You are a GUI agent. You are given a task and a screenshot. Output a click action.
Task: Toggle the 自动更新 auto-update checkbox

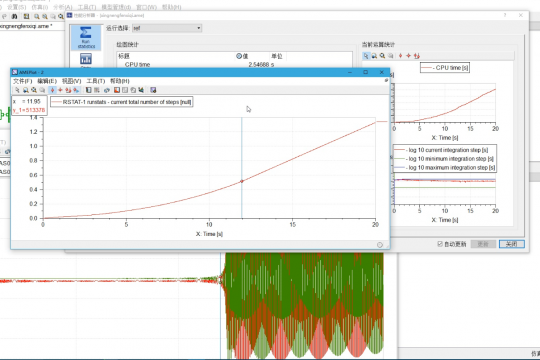point(440,244)
